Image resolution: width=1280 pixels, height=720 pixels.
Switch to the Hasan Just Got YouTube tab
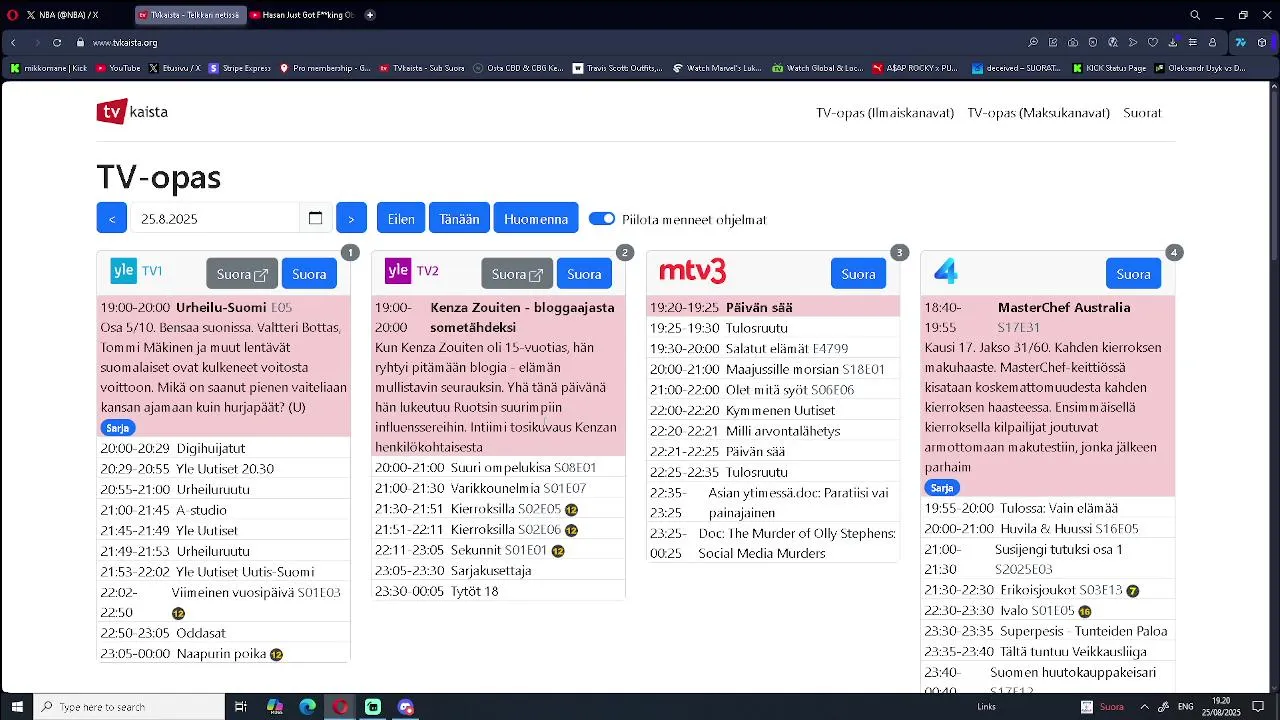[302, 15]
